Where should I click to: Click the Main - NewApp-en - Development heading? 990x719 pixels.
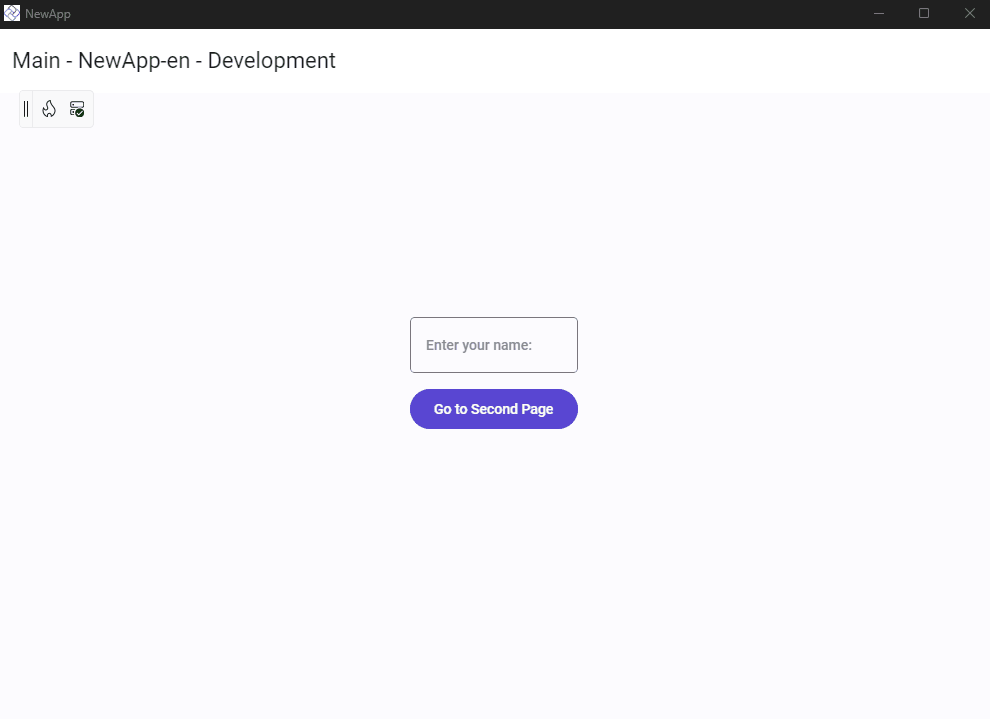(x=174, y=60)
